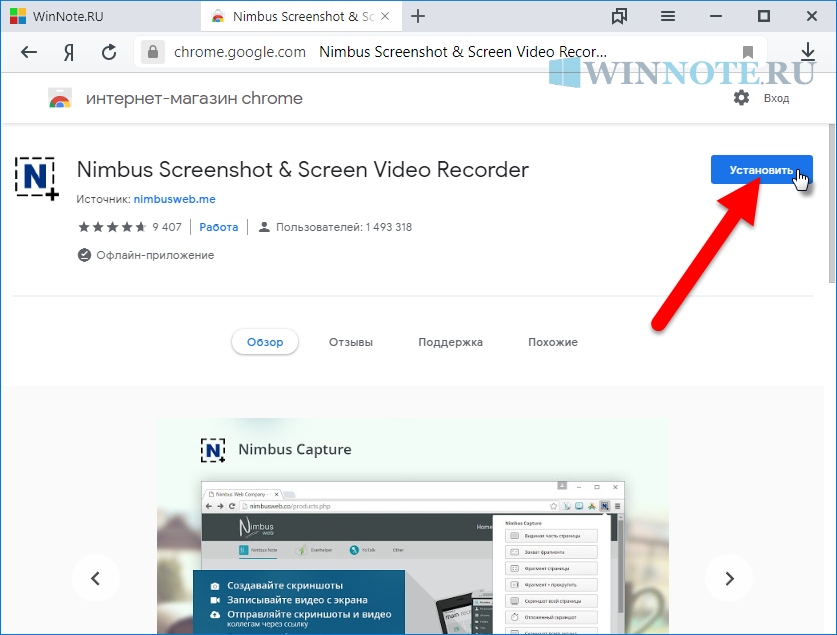This screenshot has width=837, height=635.
Task: Click the Офлайн-приложение label
Action: pyautogui.click(x=155, y=256)
